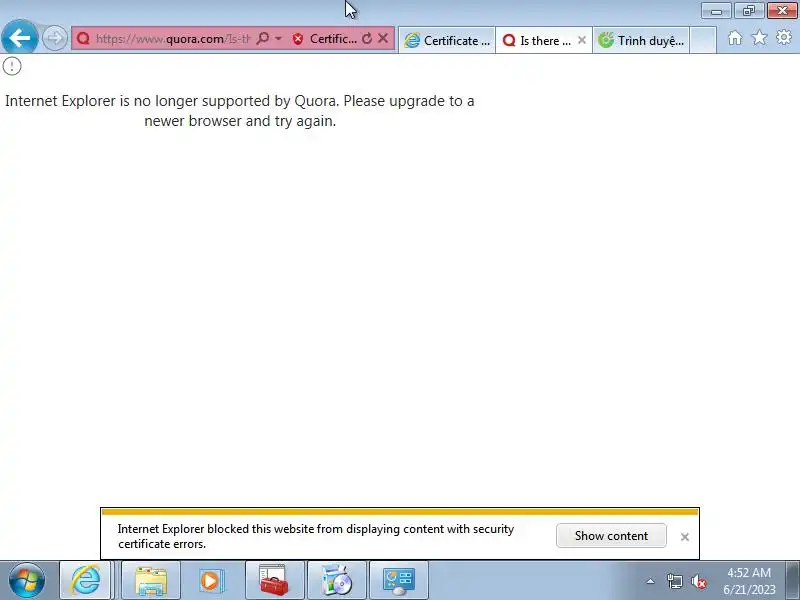
Task: Open the software disc taskbar icon
Action: pyautogui.click(x=337, y=580)
